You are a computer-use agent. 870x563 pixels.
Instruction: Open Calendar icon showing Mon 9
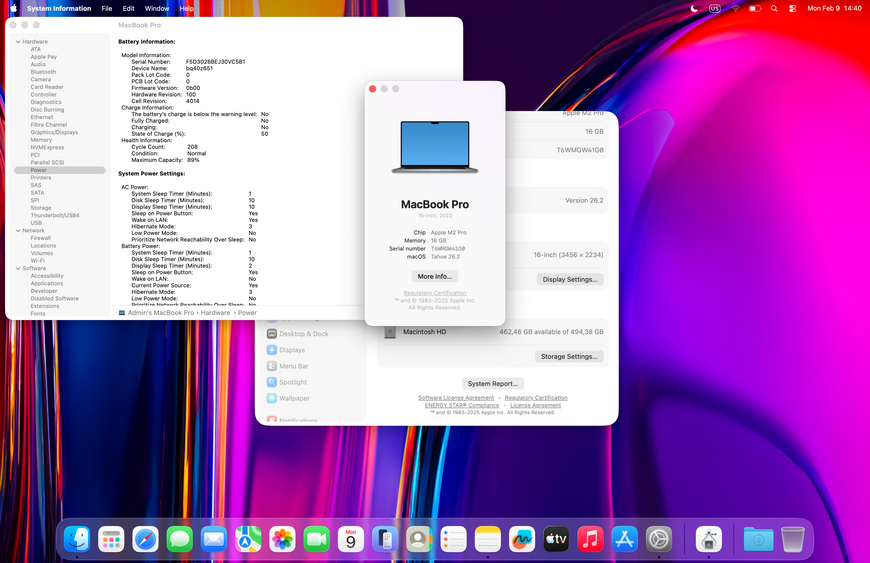pyautogui.click(x=351, y=539)
